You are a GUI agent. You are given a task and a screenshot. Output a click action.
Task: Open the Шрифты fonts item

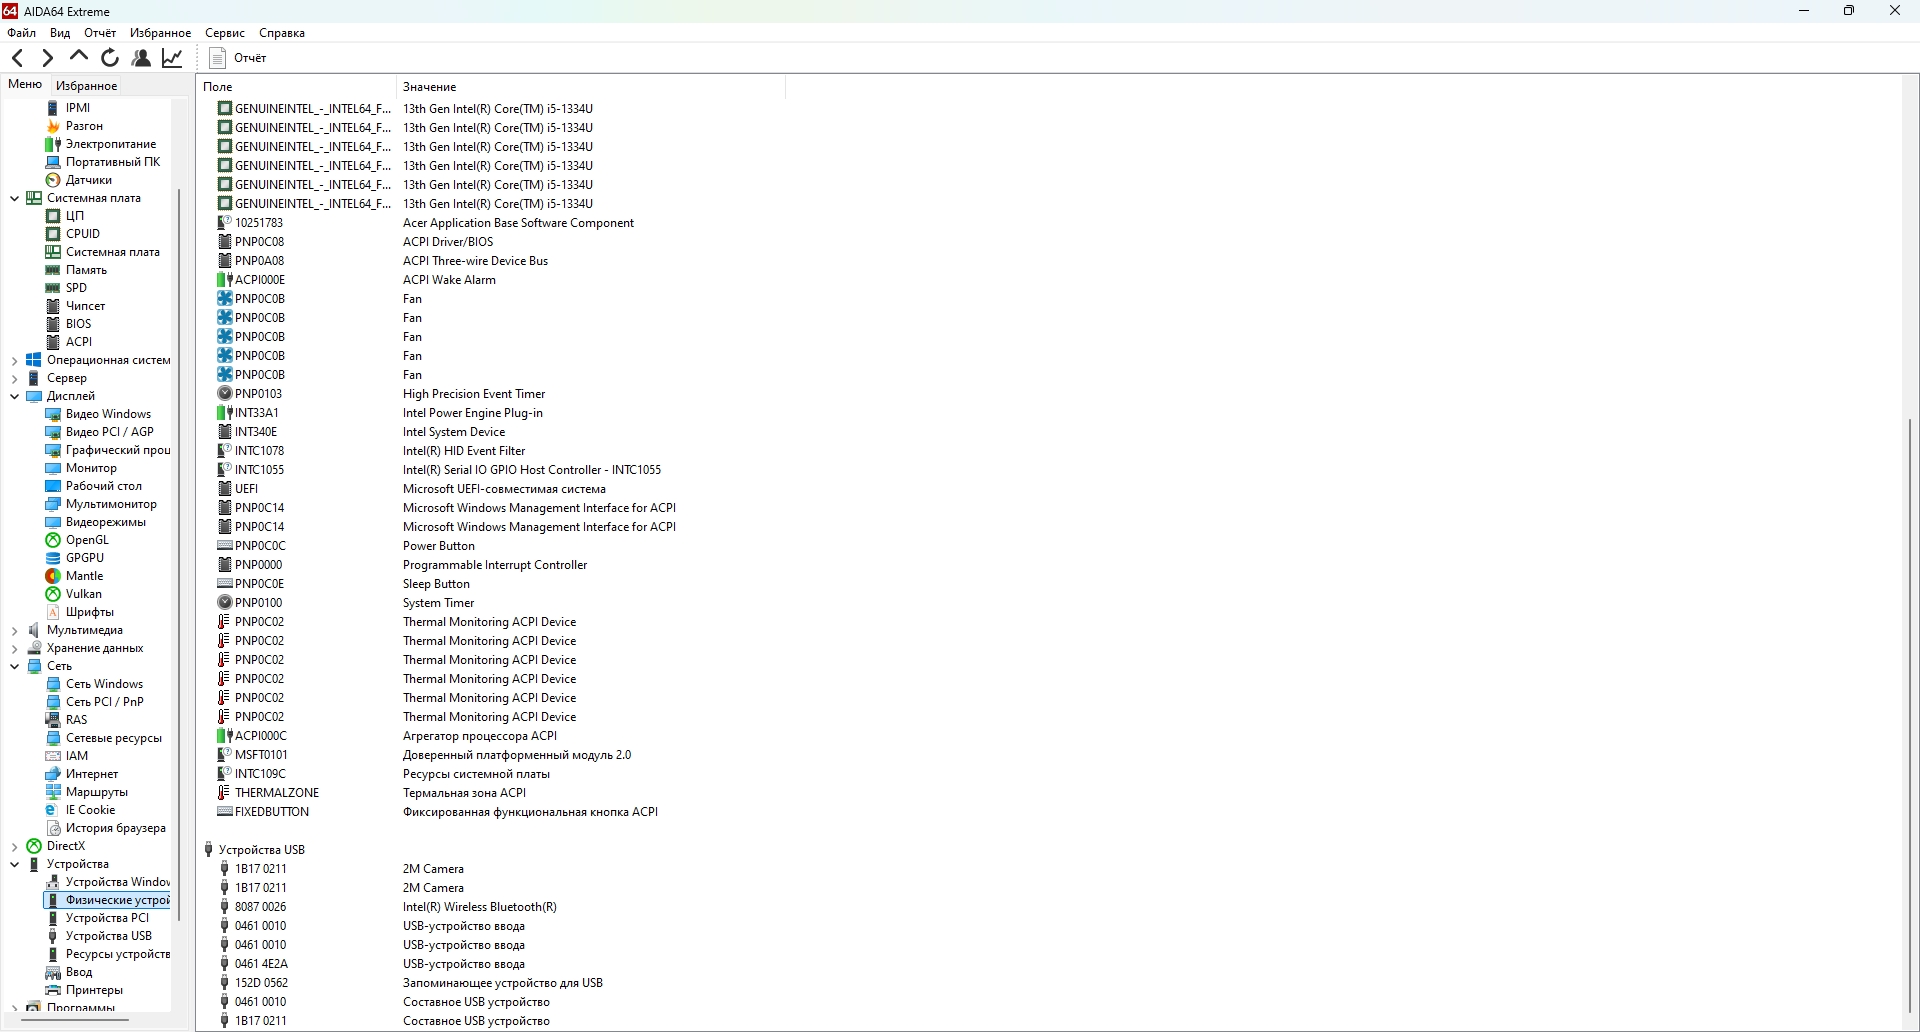[x=80, y=612]
